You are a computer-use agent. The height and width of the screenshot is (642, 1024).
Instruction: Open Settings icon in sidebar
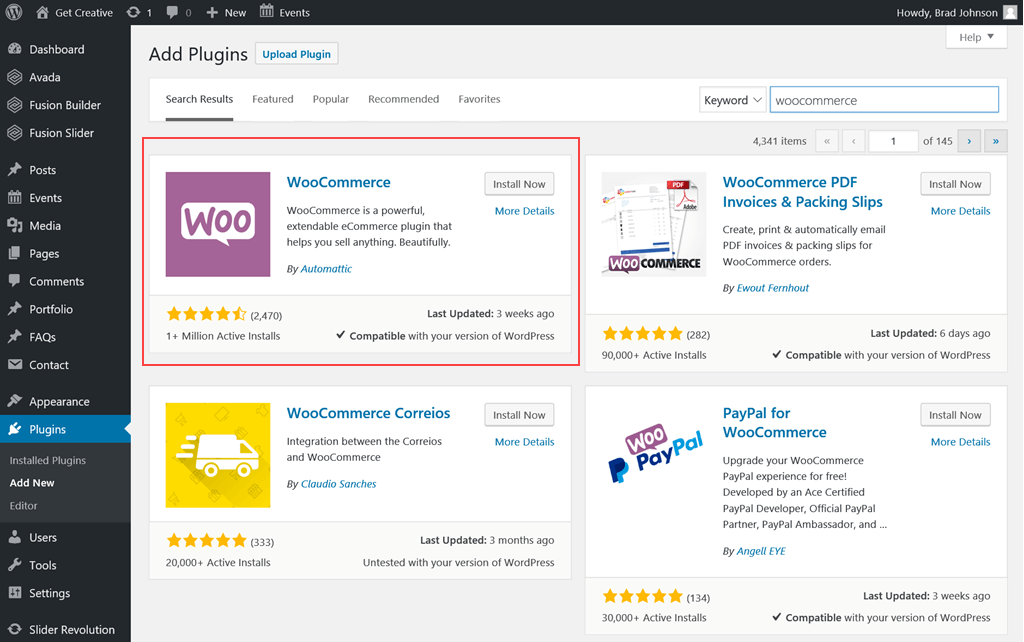click(15, 593)
